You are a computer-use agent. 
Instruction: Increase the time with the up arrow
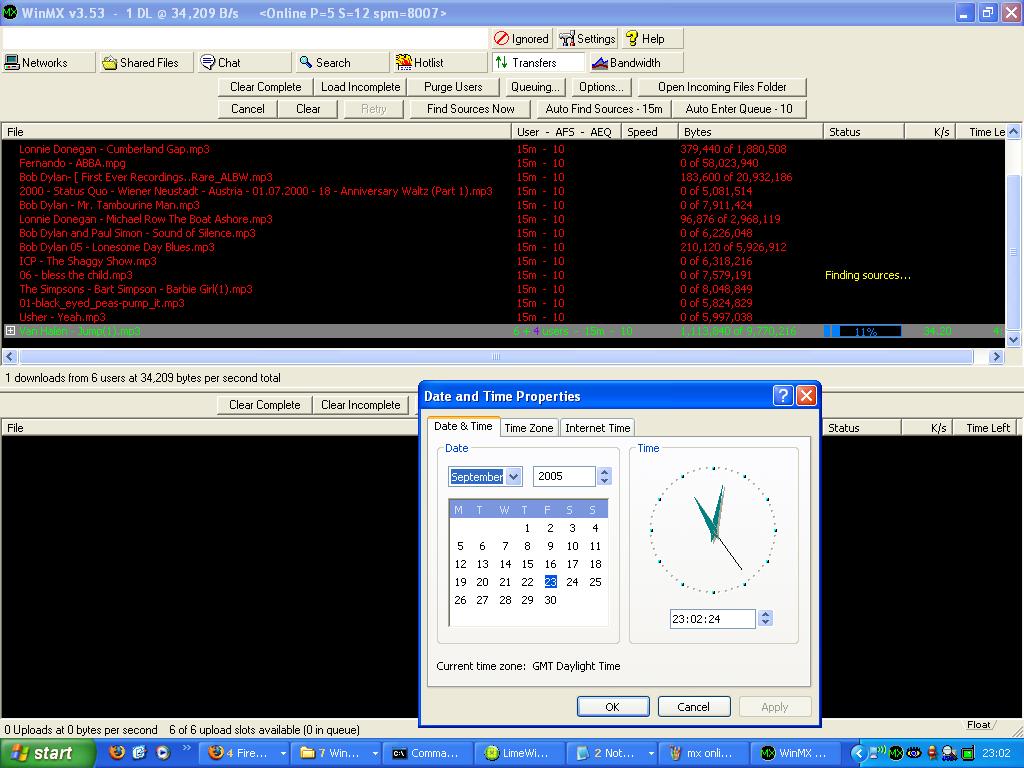(x=766, y=614)
